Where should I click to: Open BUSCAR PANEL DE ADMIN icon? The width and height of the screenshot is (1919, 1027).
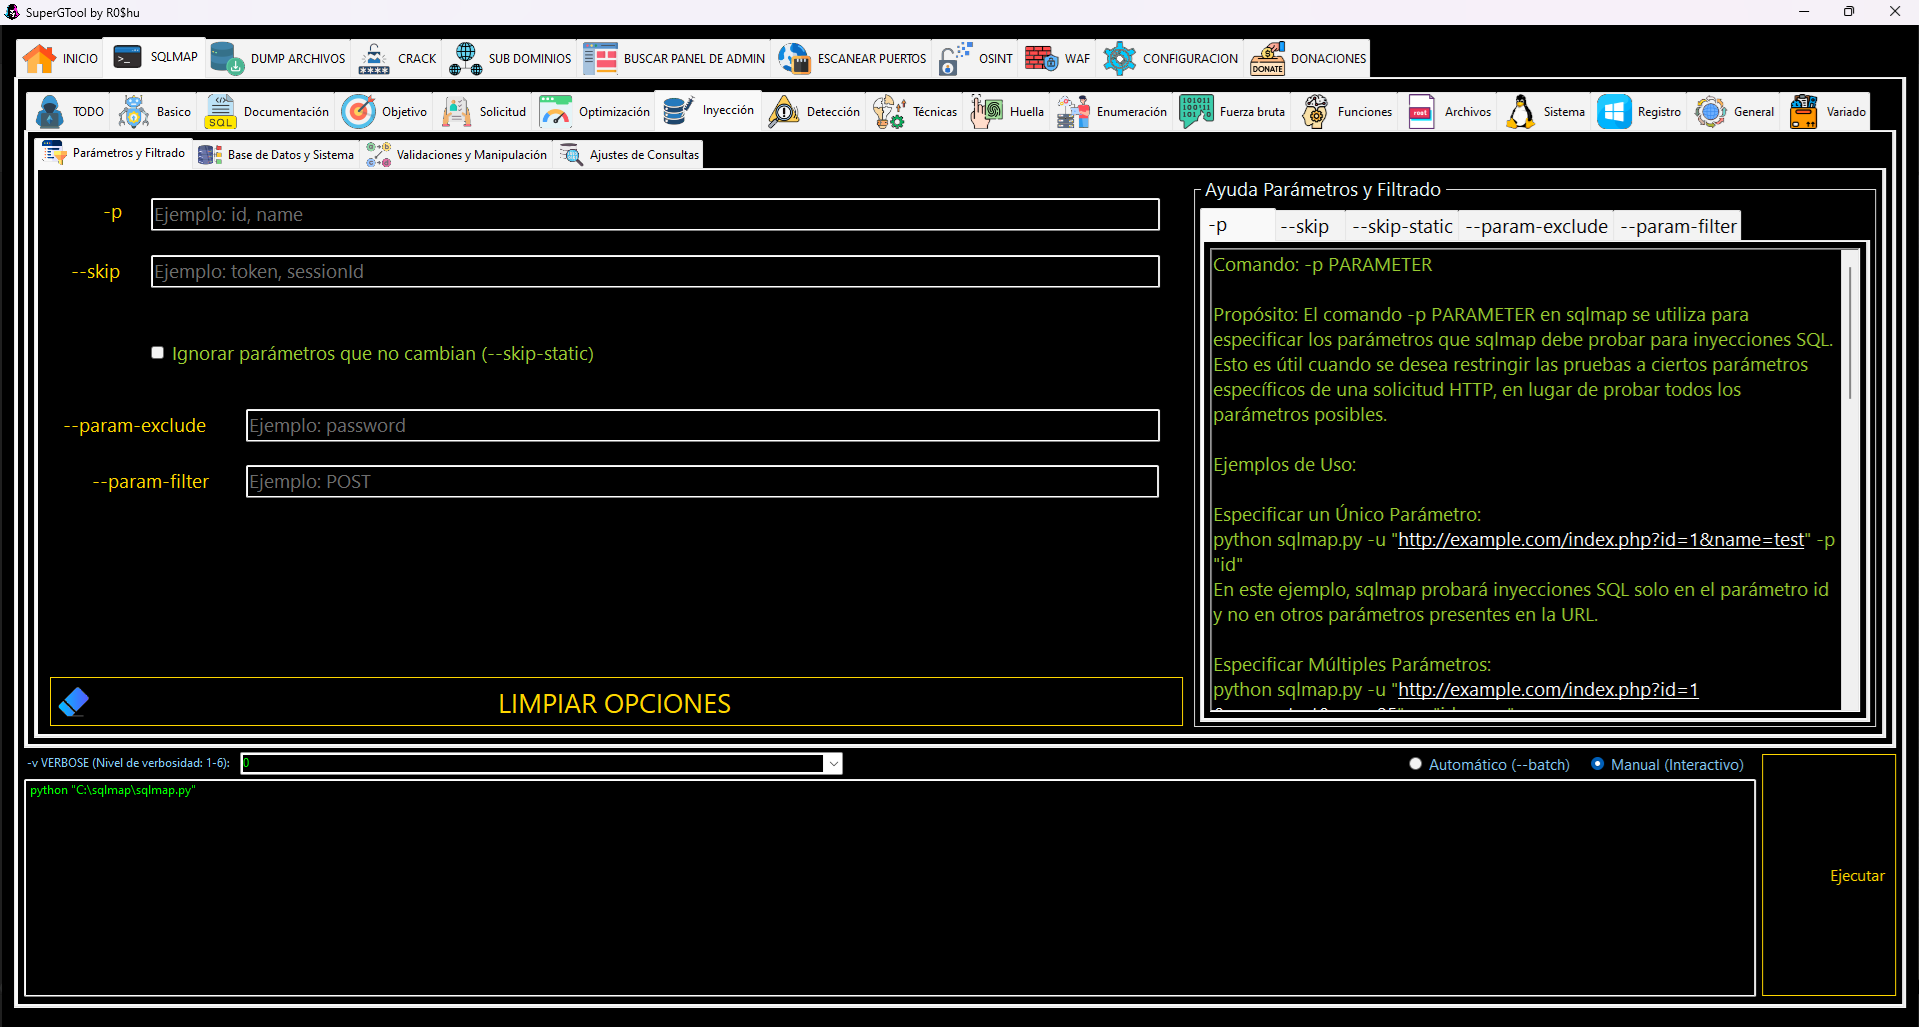pos(600,59)
